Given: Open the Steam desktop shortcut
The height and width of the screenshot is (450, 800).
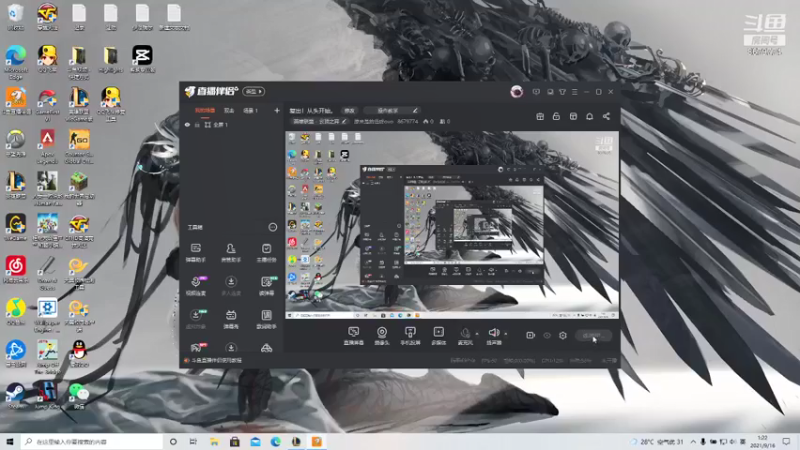Looking at the screenshot, I should click(15, 396).
